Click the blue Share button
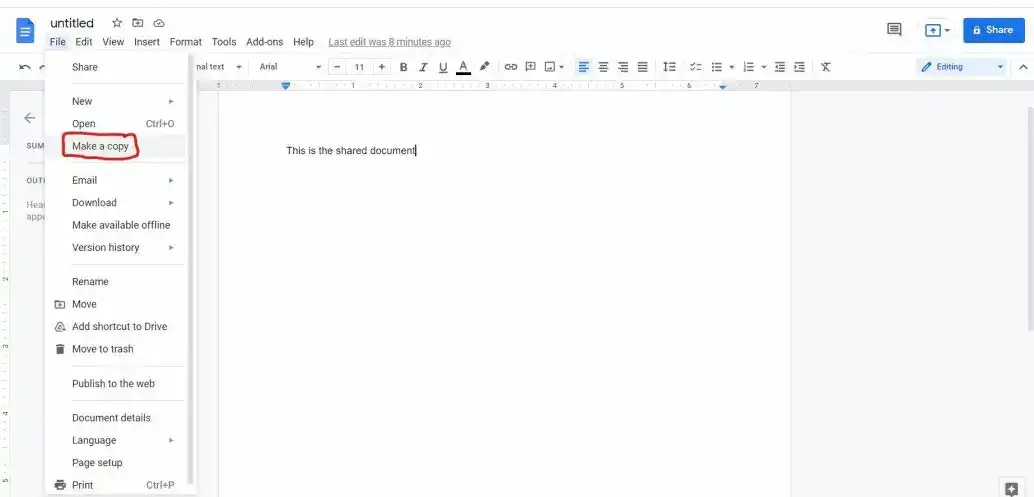The image size is (1034, 497). [x=994, y=30]
